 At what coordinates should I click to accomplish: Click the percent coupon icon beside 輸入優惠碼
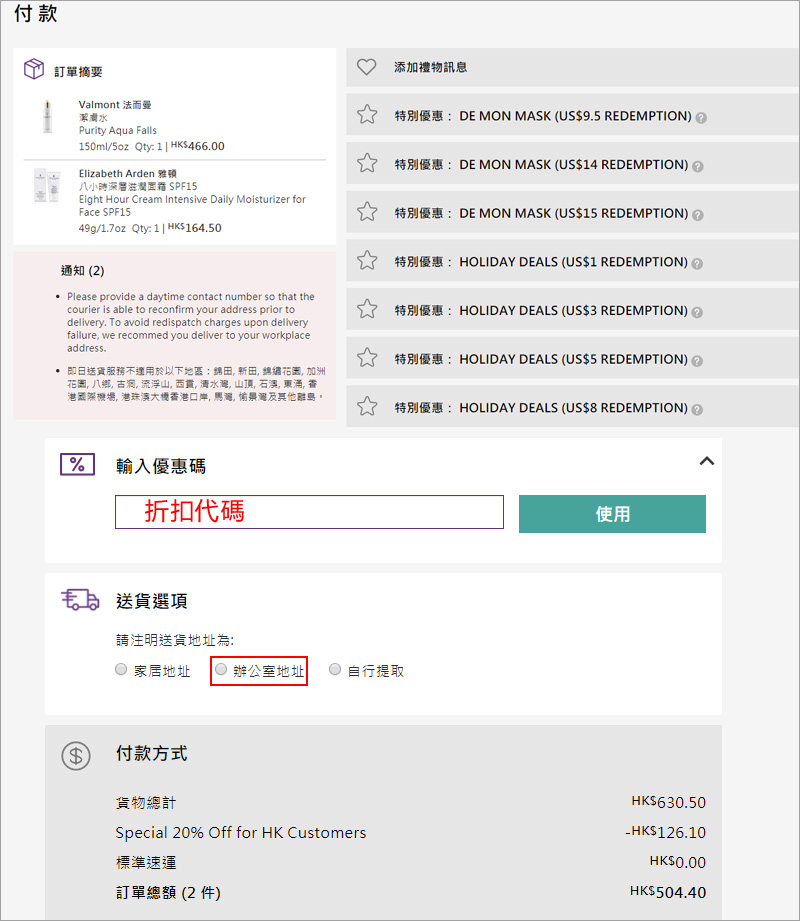pyautogui.click(x=78, y=465)
